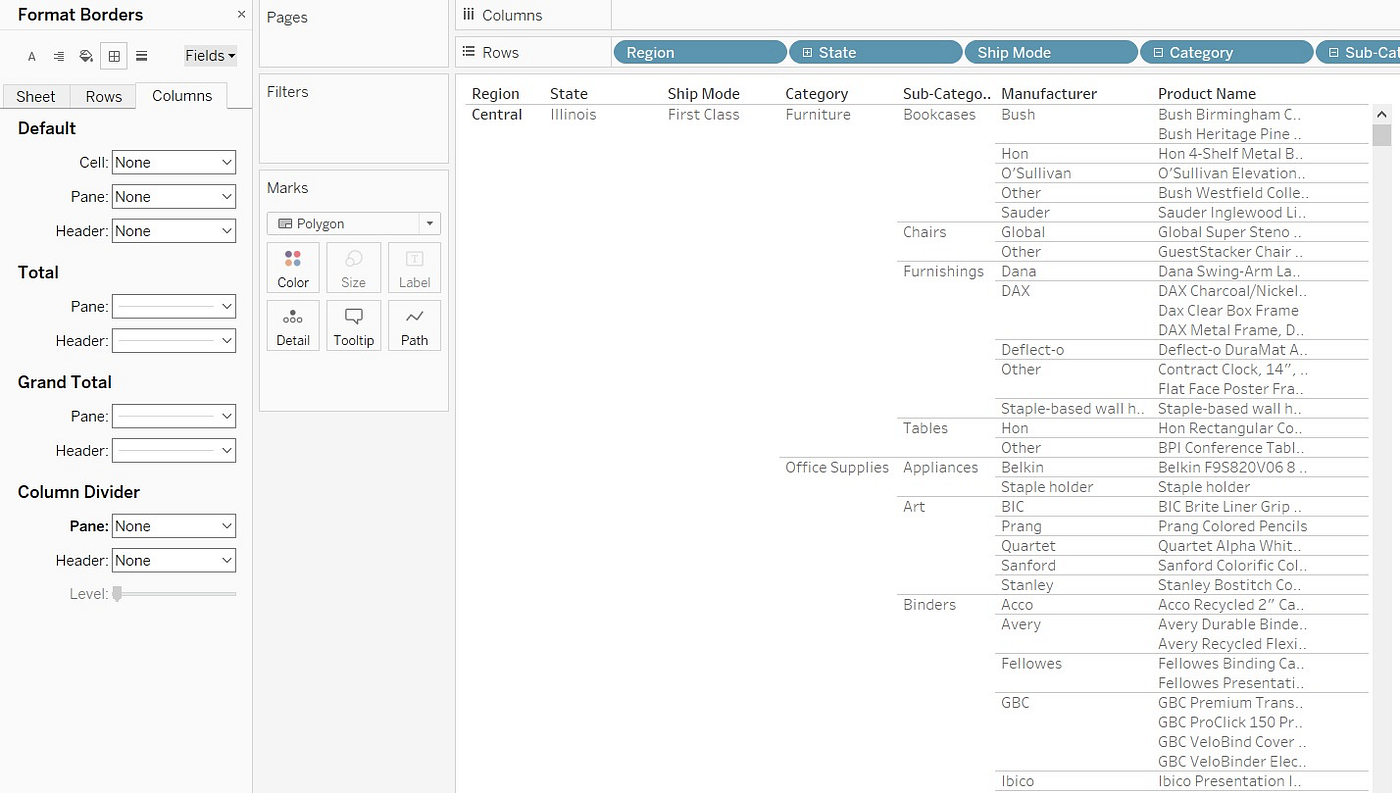Open the Polygon mark type dropdown
The height and width of the screenshot is (793, 1400).
[354, 224]
